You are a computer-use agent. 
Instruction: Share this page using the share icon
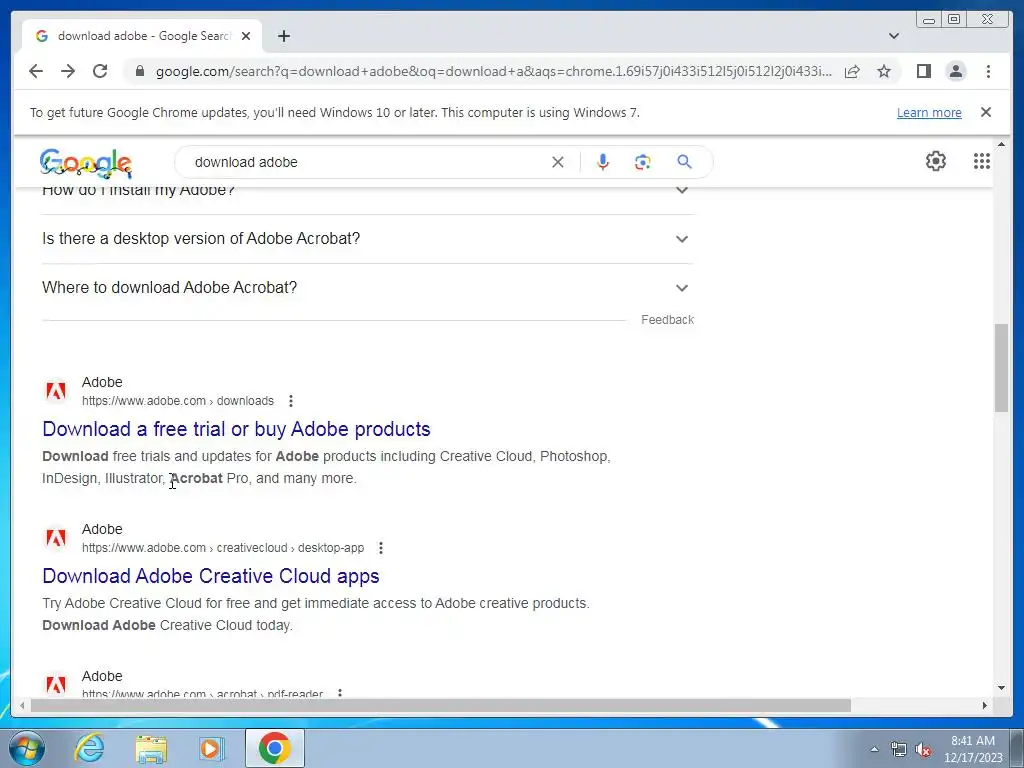(x=852, y=71)
